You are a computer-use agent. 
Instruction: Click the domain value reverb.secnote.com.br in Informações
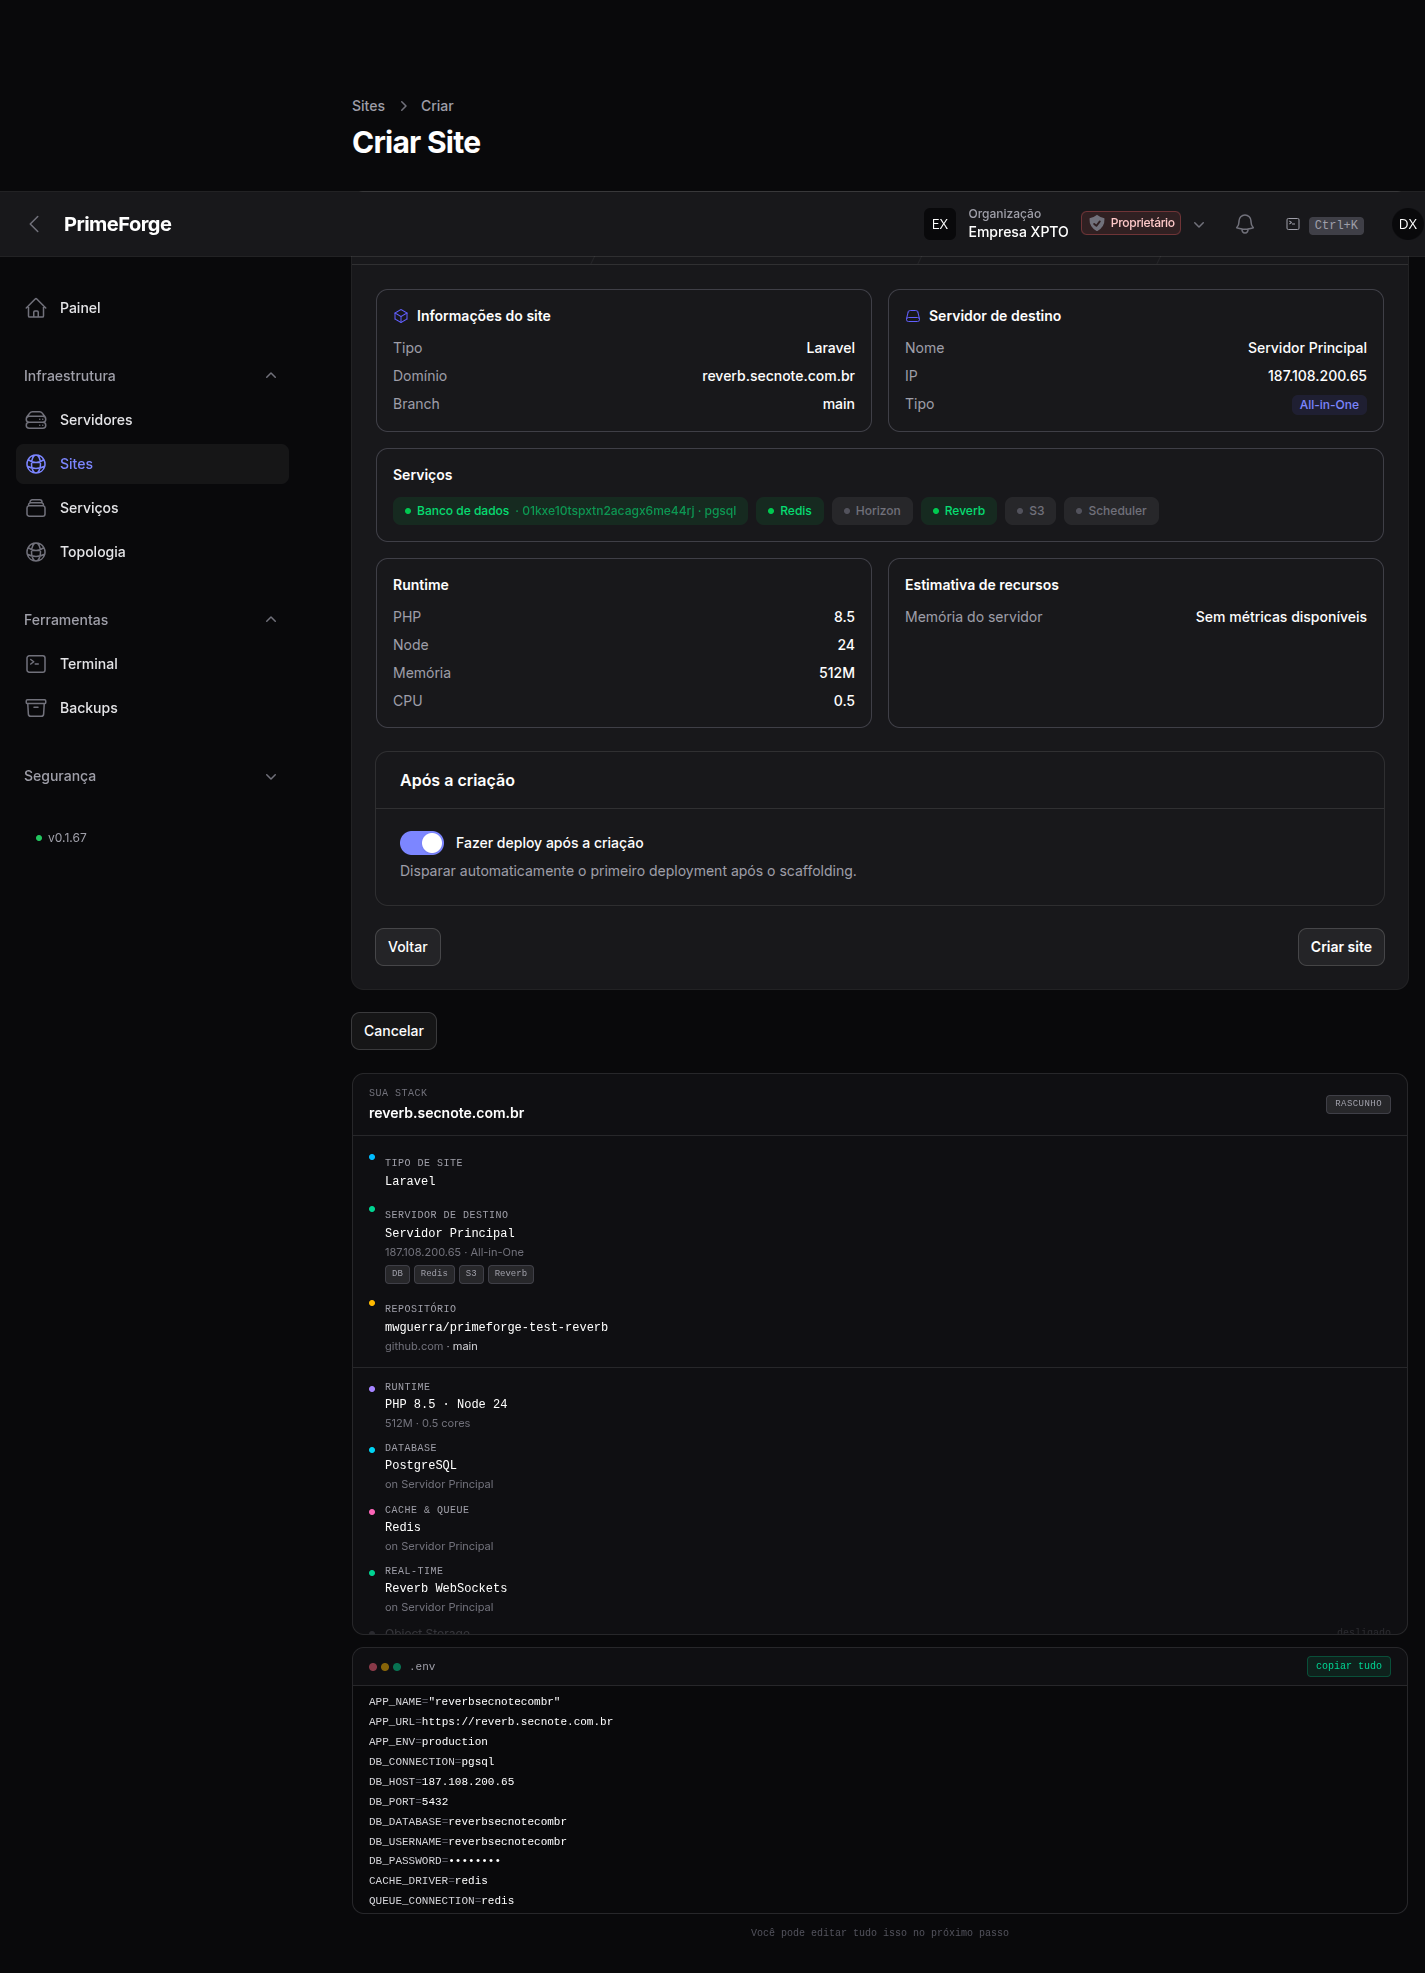[778, 376]
